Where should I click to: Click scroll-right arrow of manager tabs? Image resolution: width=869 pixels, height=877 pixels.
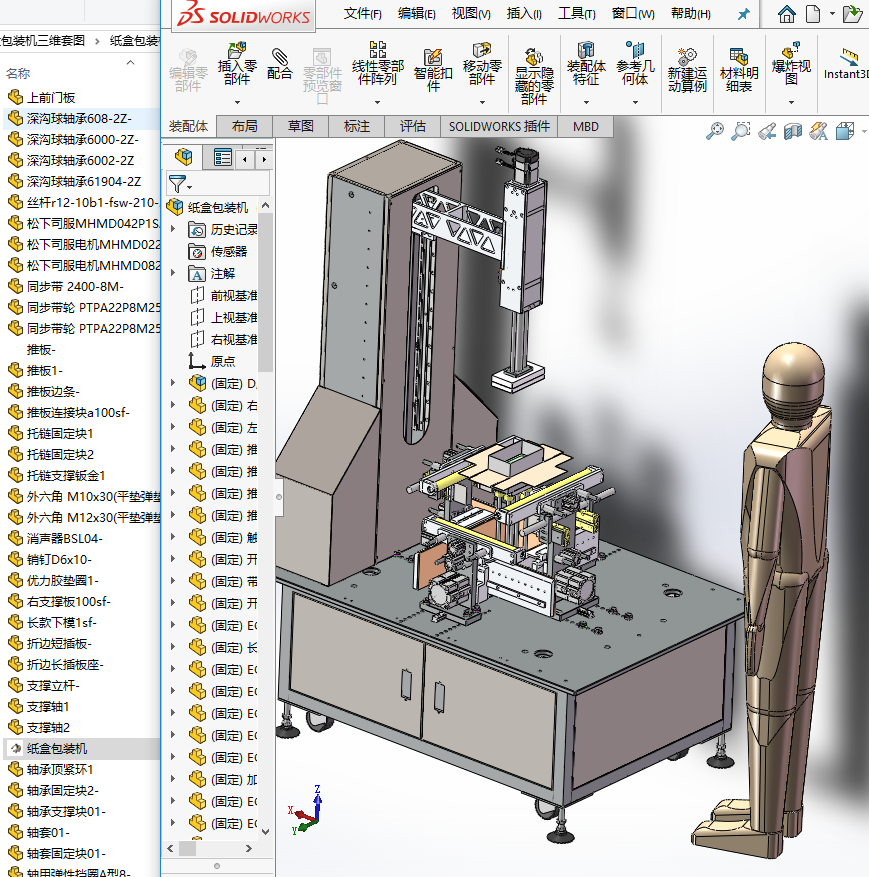(x=264, y=159)
